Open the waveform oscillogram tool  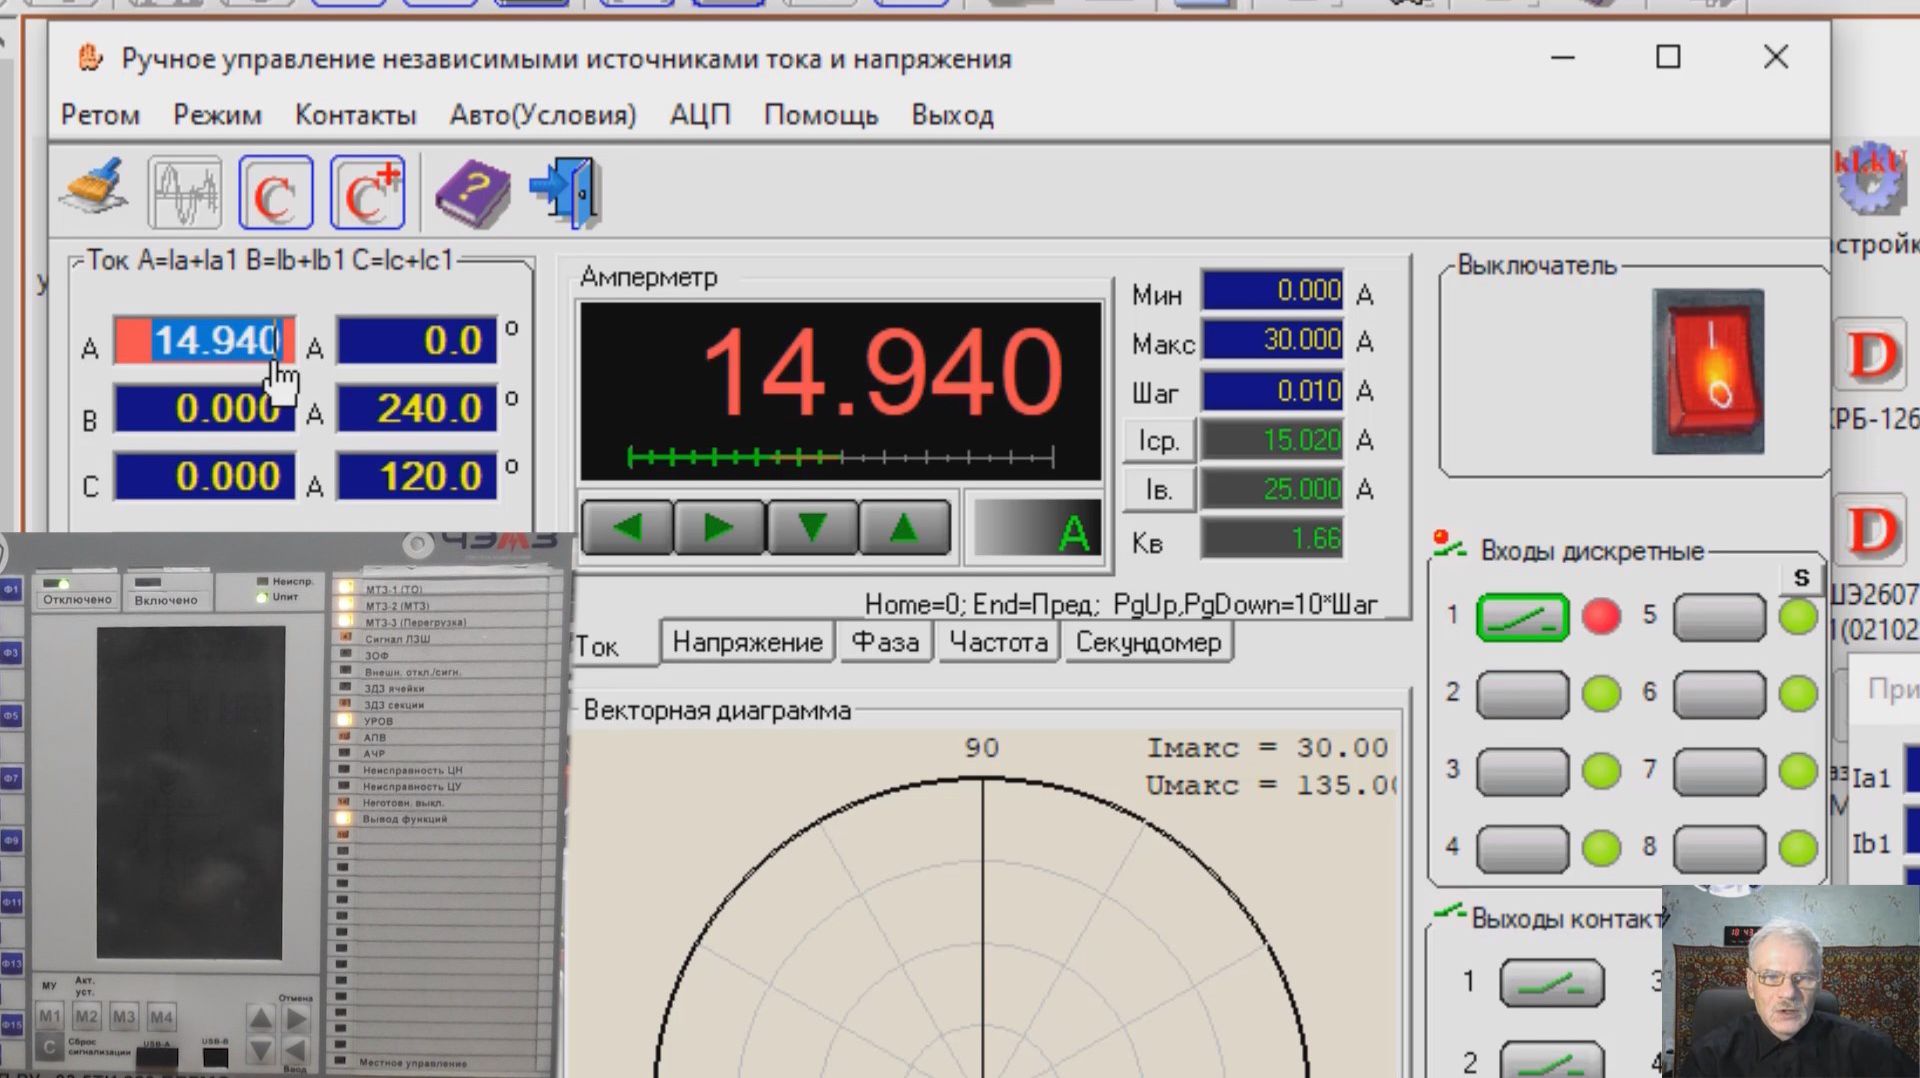pyautogui.click(x=185, y=192)
